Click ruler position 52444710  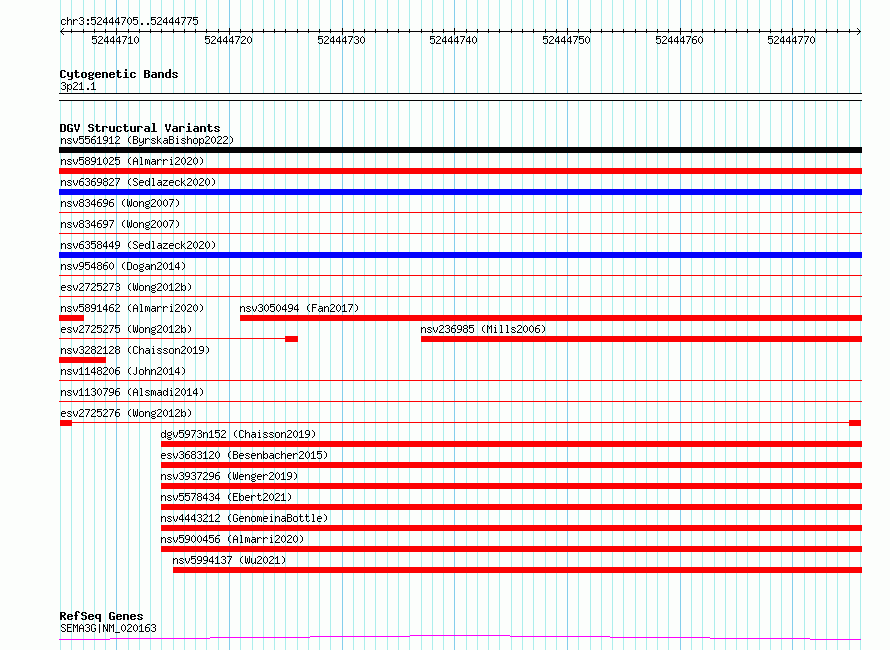click(x=115, y=40)
